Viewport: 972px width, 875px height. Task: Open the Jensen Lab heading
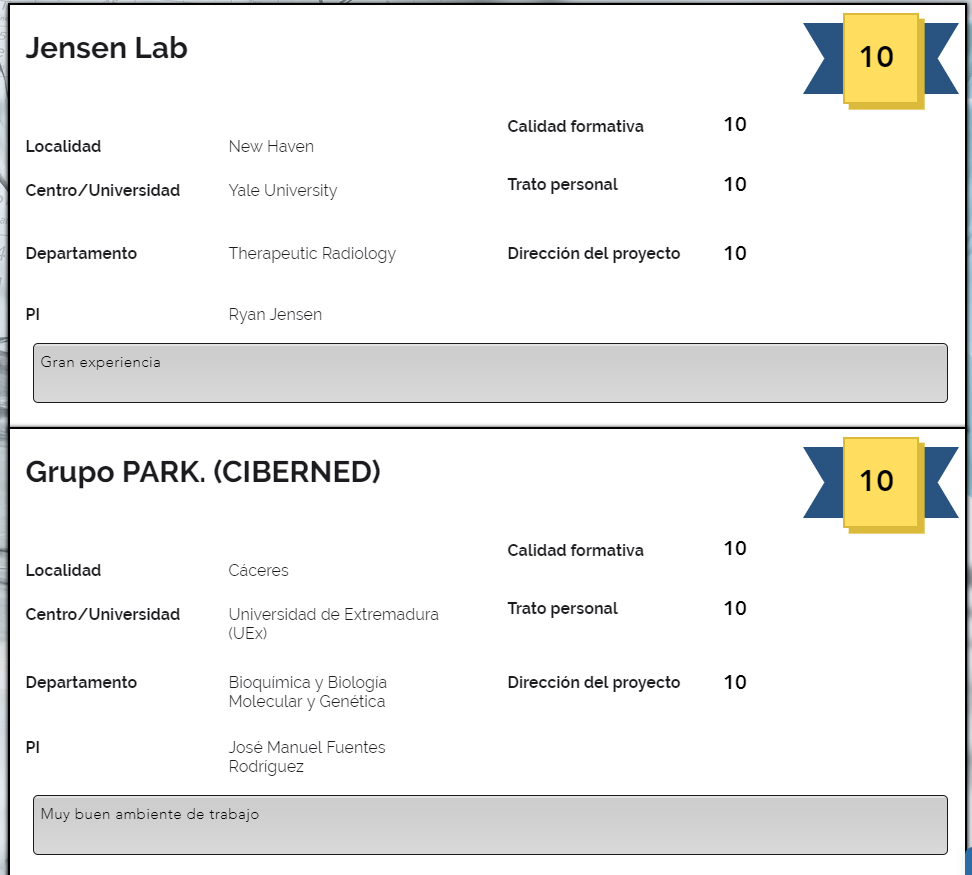(x=106, y=49)
